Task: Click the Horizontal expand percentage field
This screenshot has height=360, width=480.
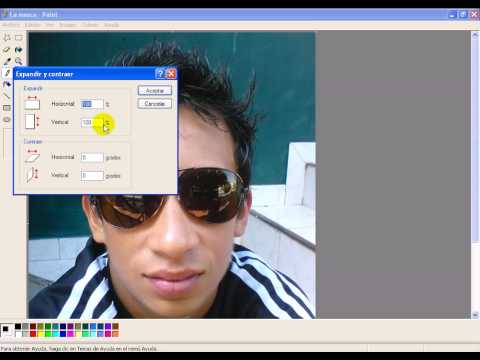Action: (x=92, y=104)
